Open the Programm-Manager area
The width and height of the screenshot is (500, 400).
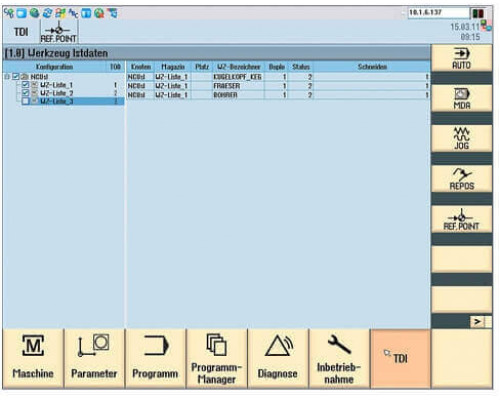(217, 359)
